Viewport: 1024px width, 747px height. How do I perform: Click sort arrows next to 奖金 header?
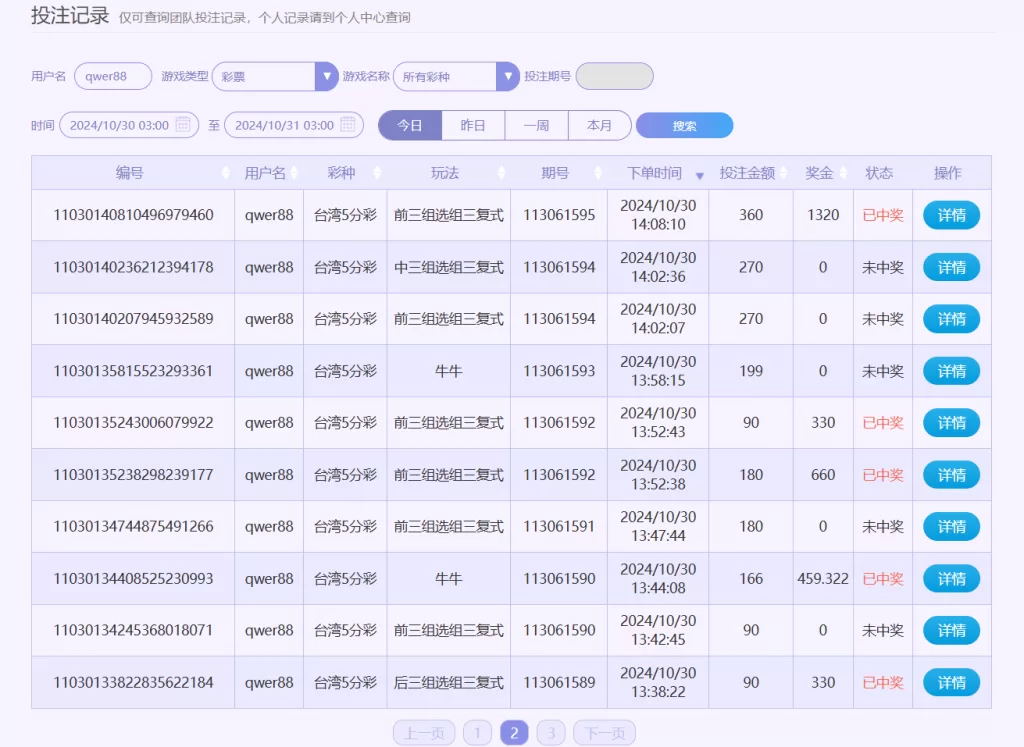point(843,173)
